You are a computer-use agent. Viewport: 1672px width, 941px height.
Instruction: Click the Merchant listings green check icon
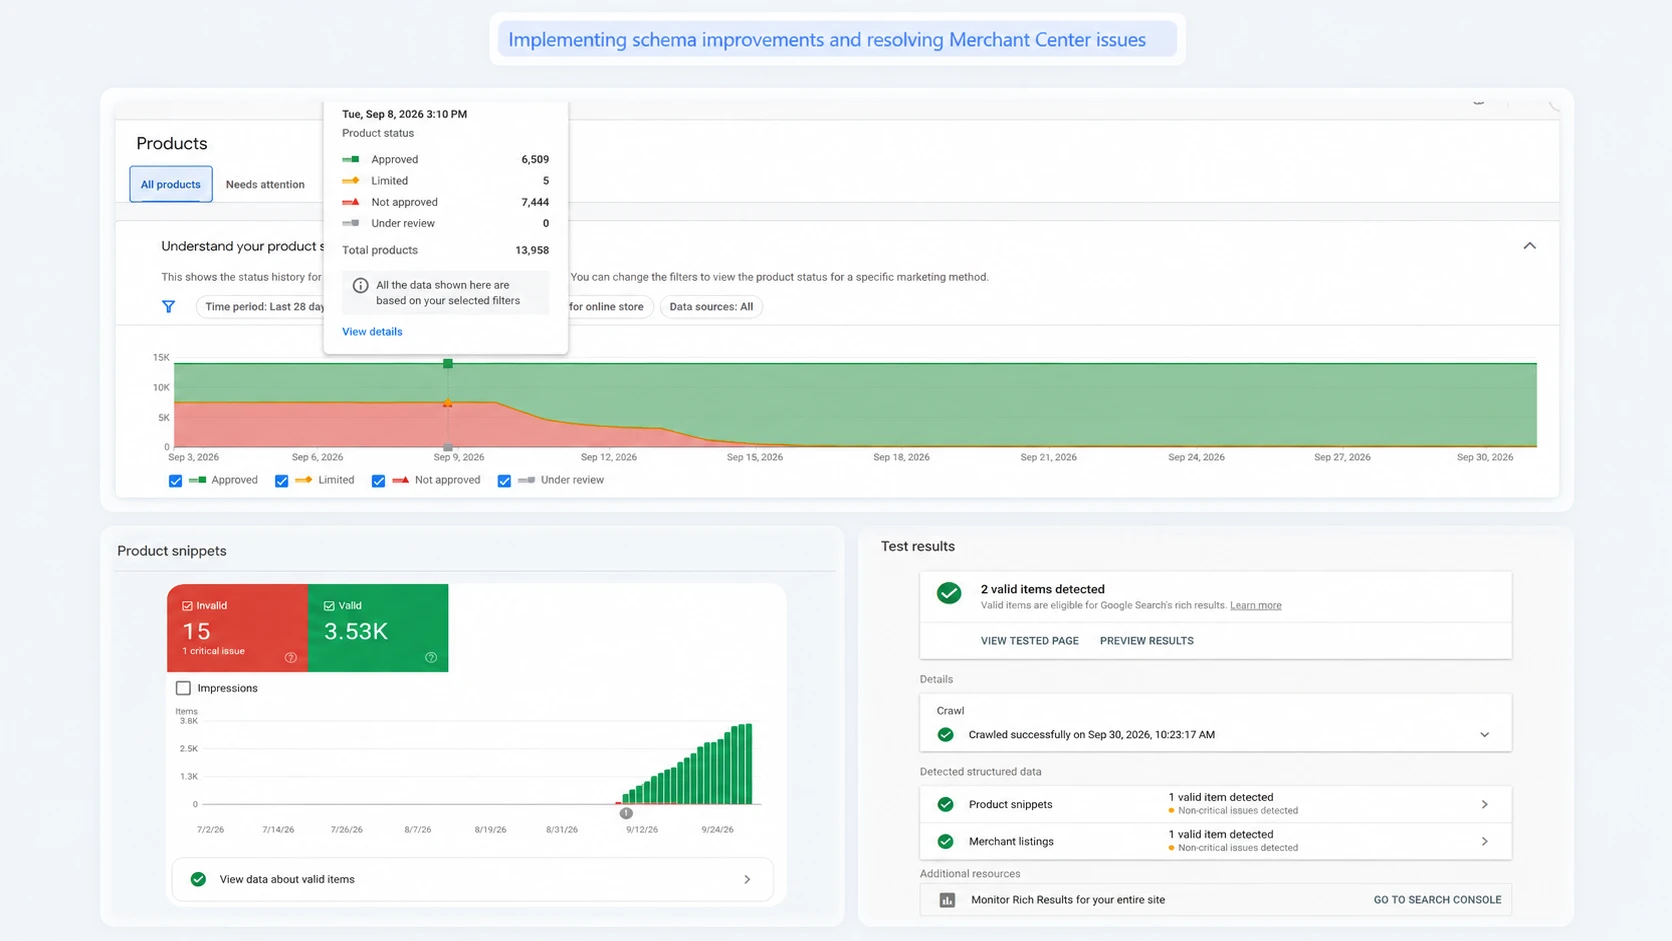click(945, 841)
